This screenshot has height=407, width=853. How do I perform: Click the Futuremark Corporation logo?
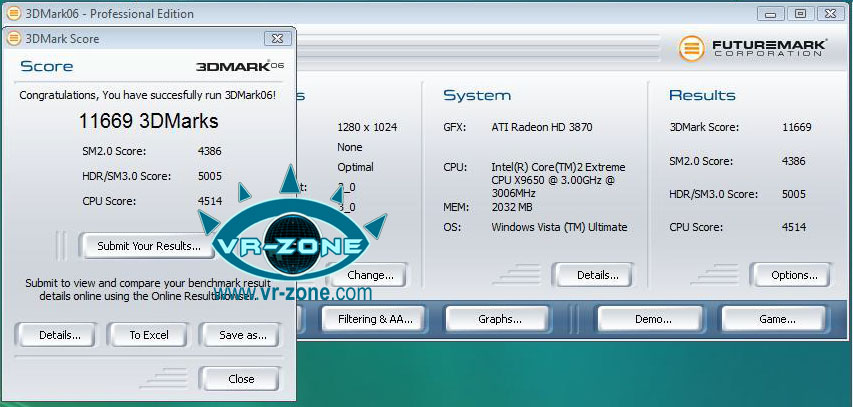pos(748,48)
